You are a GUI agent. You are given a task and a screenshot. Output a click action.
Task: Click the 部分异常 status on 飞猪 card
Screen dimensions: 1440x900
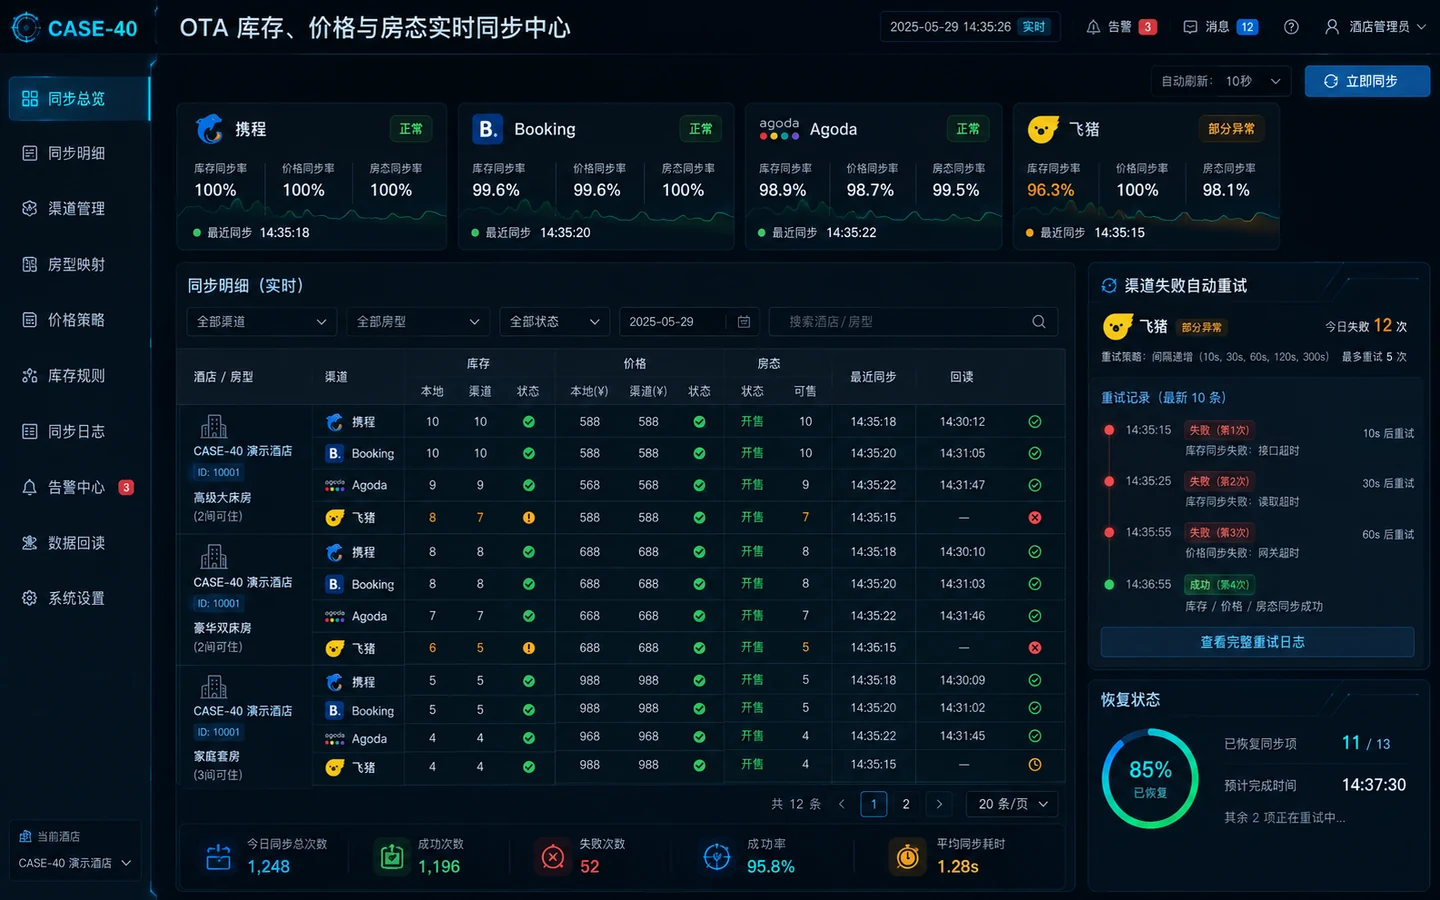coord(1231,129)
